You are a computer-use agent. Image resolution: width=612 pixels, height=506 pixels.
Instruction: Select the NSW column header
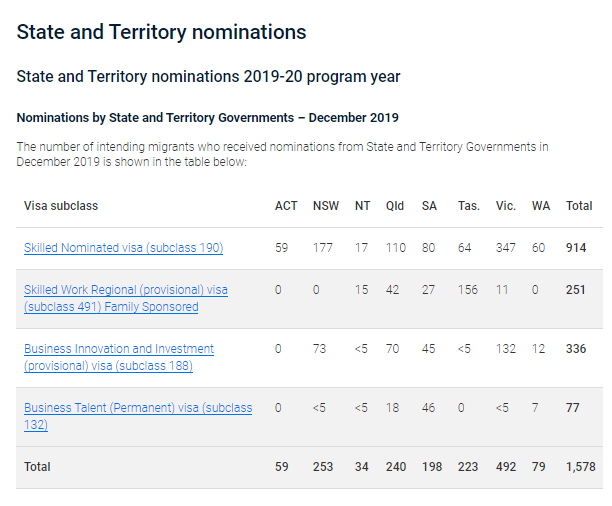click(x=325, y=206)
